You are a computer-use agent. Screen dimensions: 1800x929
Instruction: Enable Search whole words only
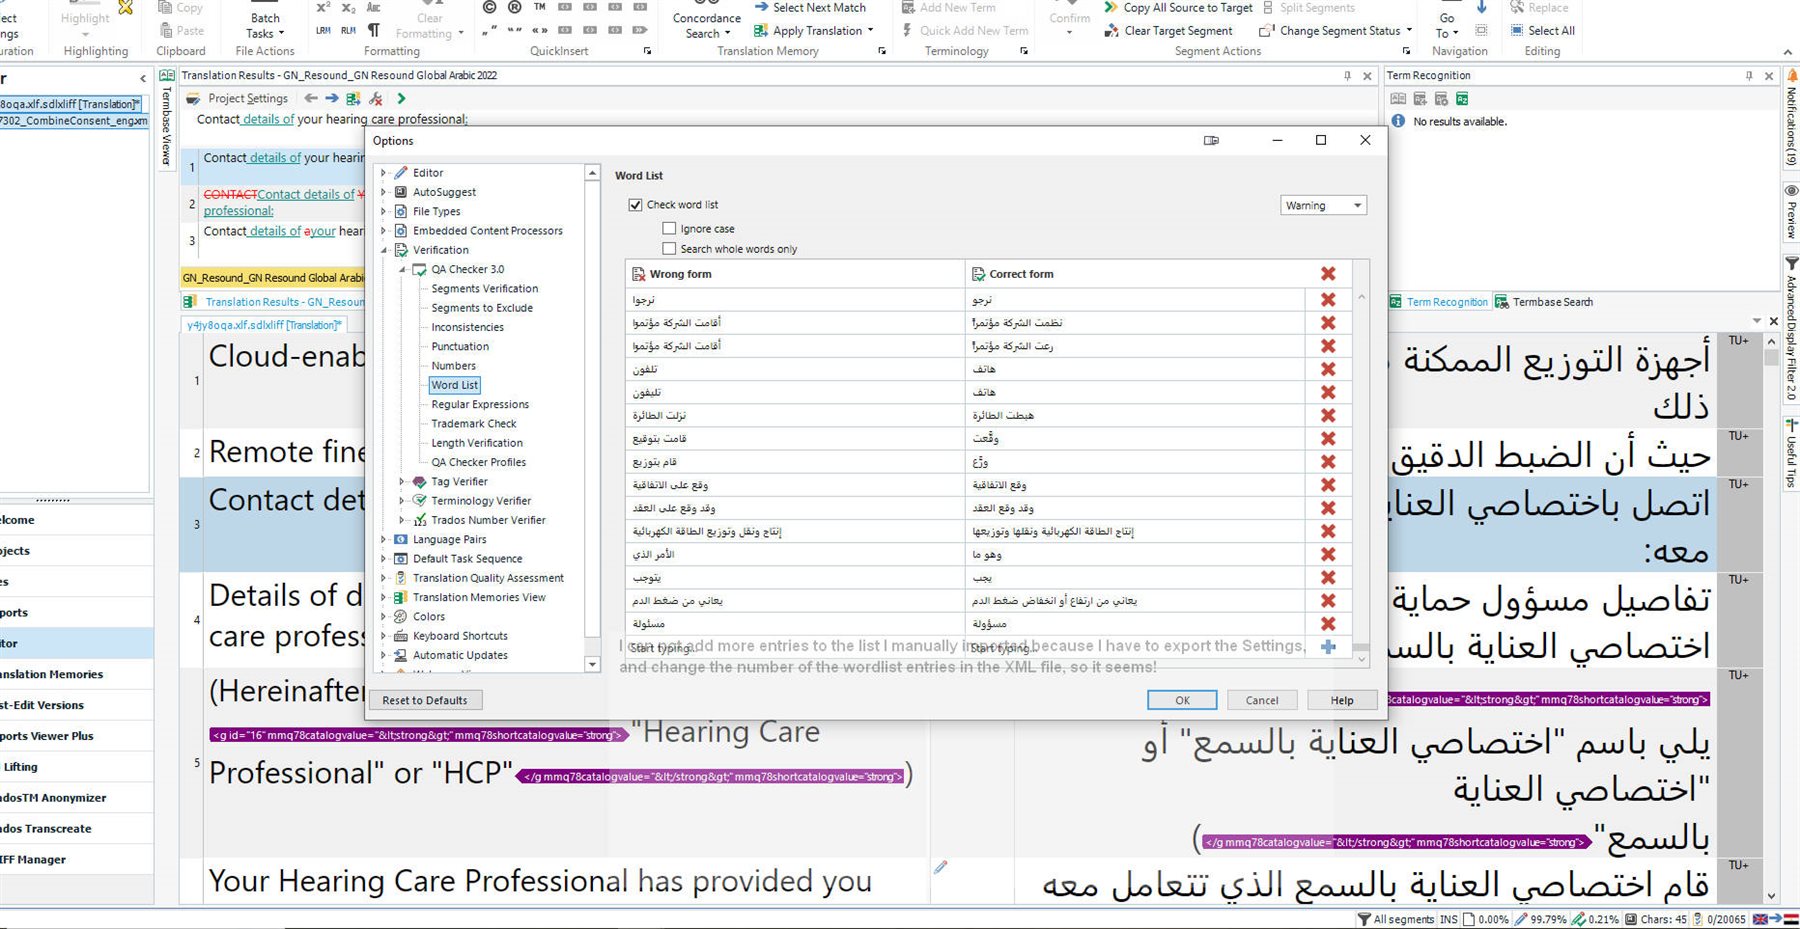[669, 249]
